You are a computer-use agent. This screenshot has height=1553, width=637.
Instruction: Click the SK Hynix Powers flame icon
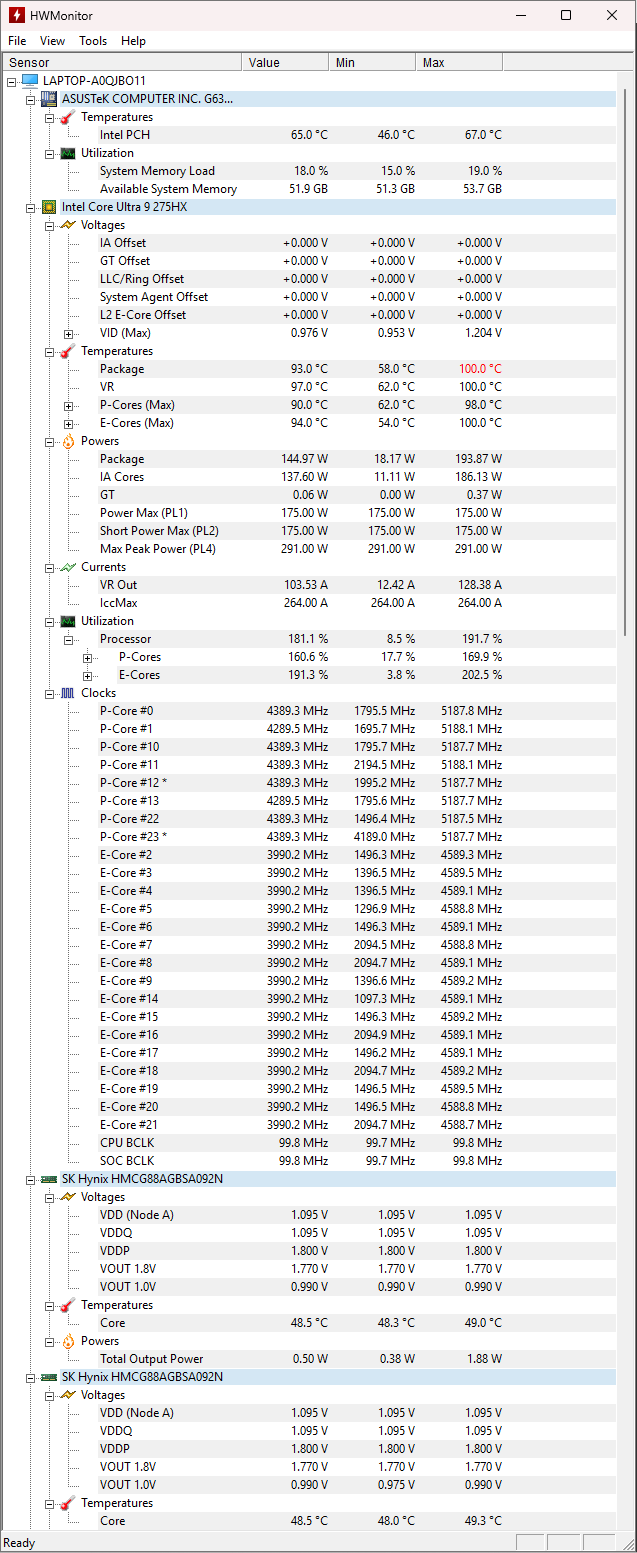pyautogui.click(x=67, y=1341)
